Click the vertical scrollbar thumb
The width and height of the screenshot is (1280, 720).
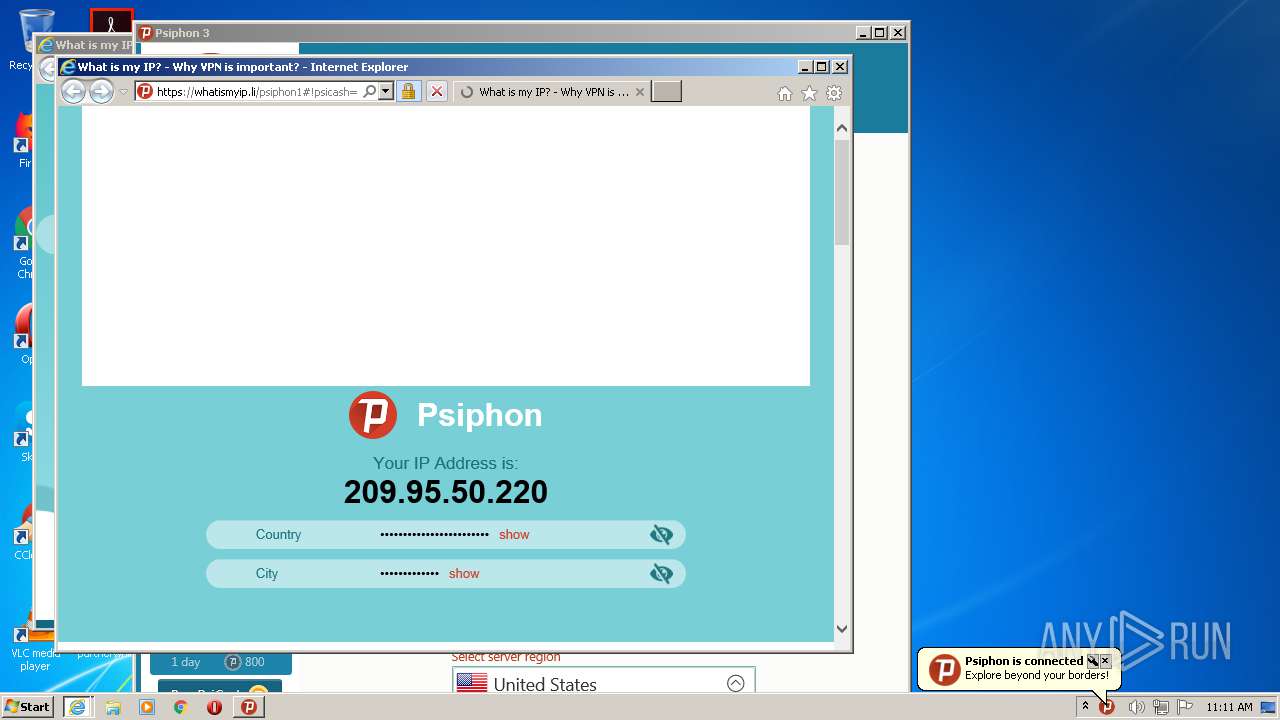tap(841, 192)
